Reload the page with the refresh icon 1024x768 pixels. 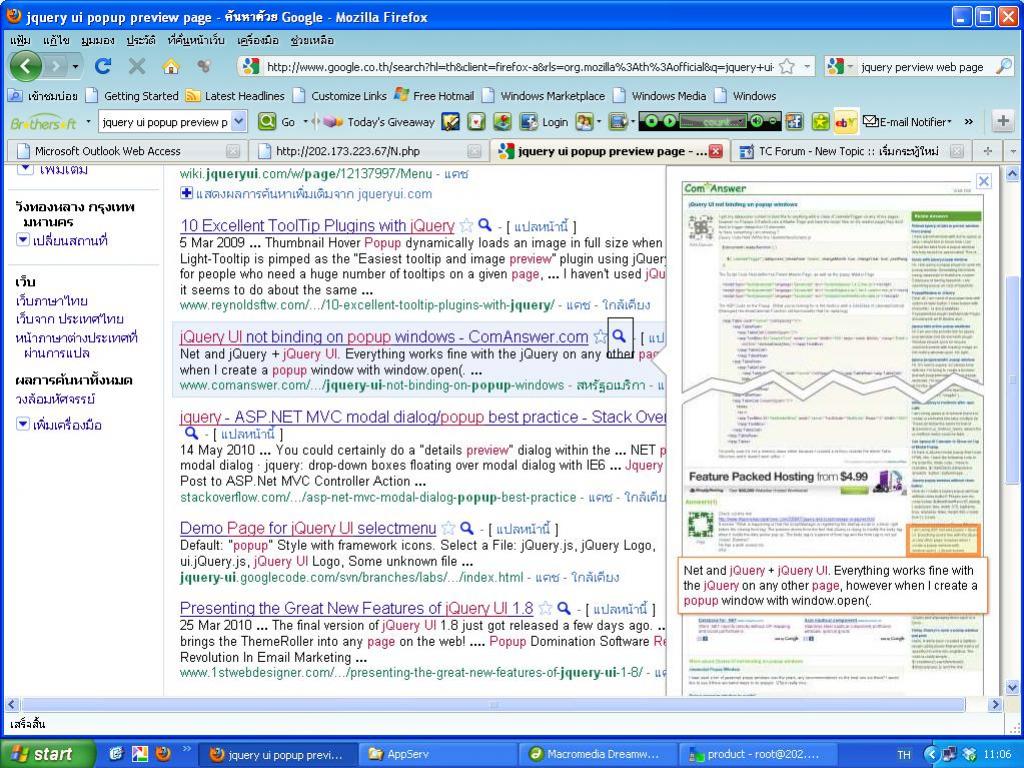point(103,66)
